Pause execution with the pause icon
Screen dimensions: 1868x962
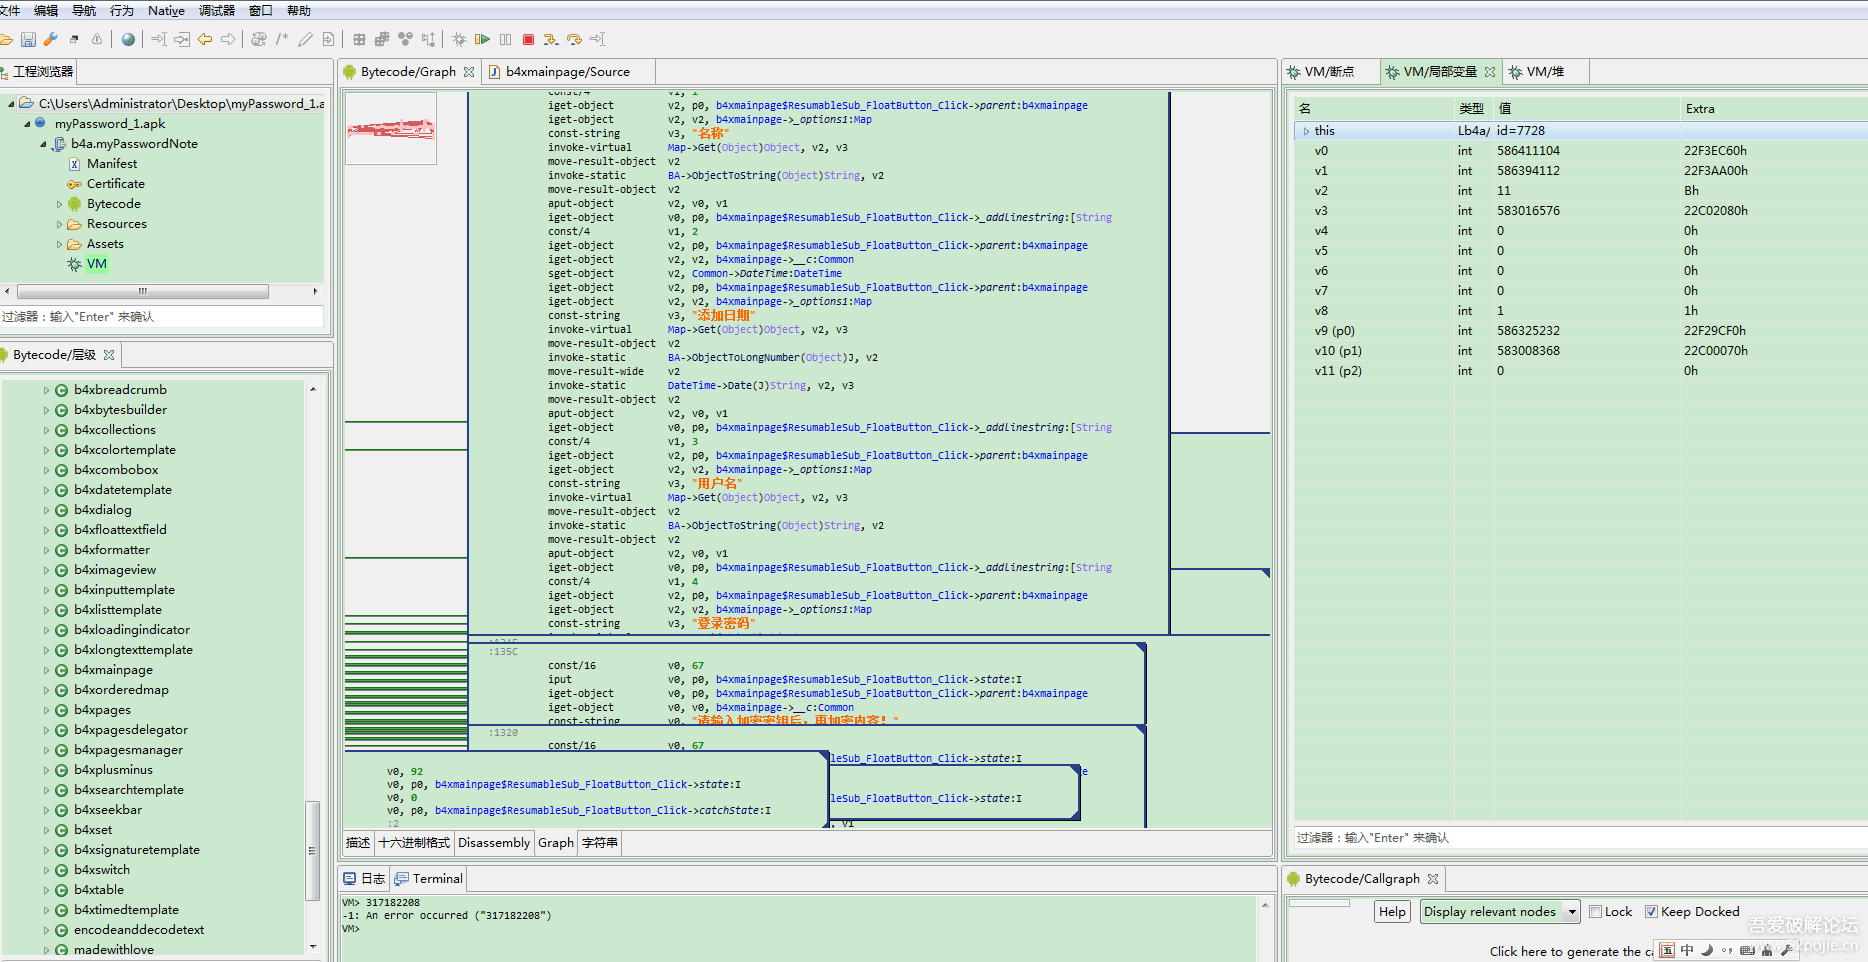point(505,39)
